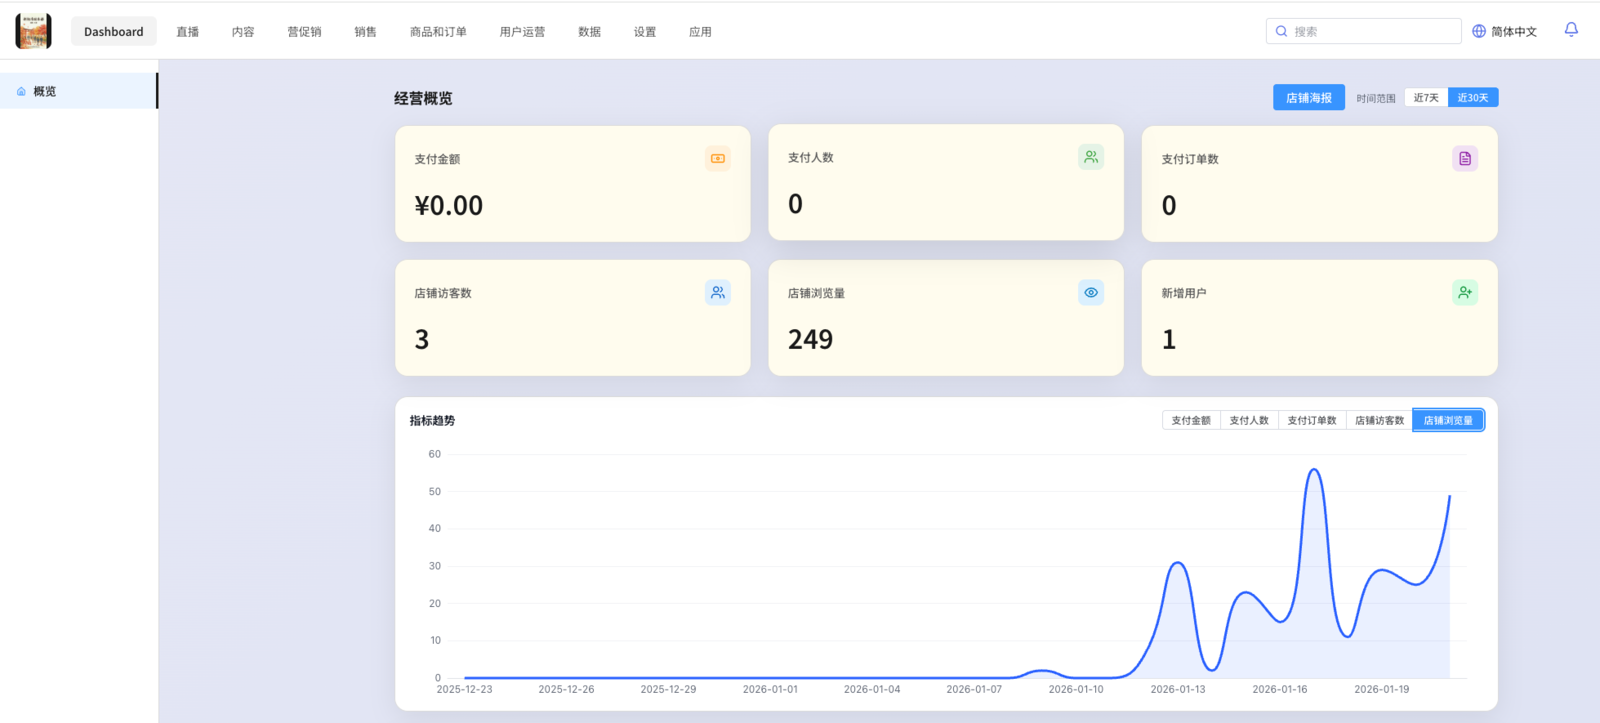Select the 近30天 time range
1600x723 pixels.
tap(1473, 98)
